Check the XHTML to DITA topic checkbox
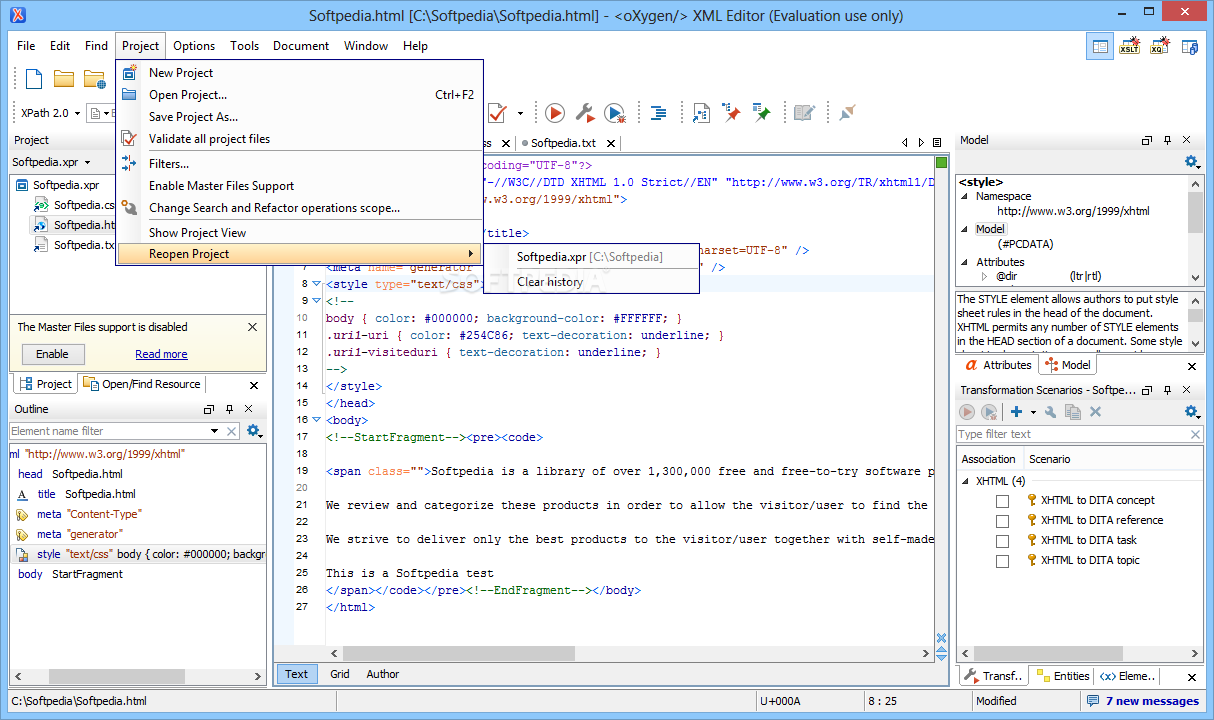The width and height of the screenshot is (1214, 720). click(x=1002, y=561)
